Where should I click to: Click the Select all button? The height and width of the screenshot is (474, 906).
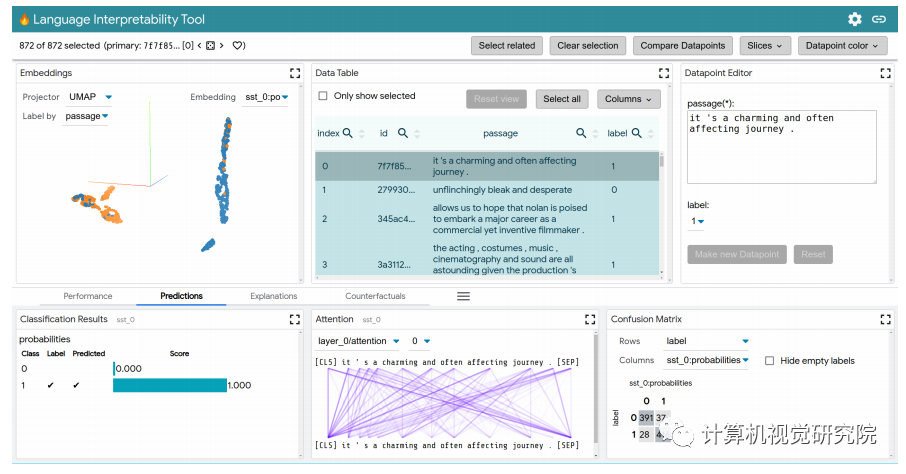562,99
